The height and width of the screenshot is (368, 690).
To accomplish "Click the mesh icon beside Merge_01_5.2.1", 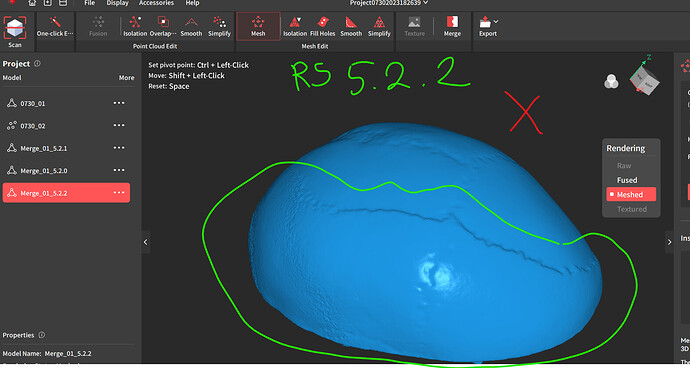I will click(x=12, y=148).
